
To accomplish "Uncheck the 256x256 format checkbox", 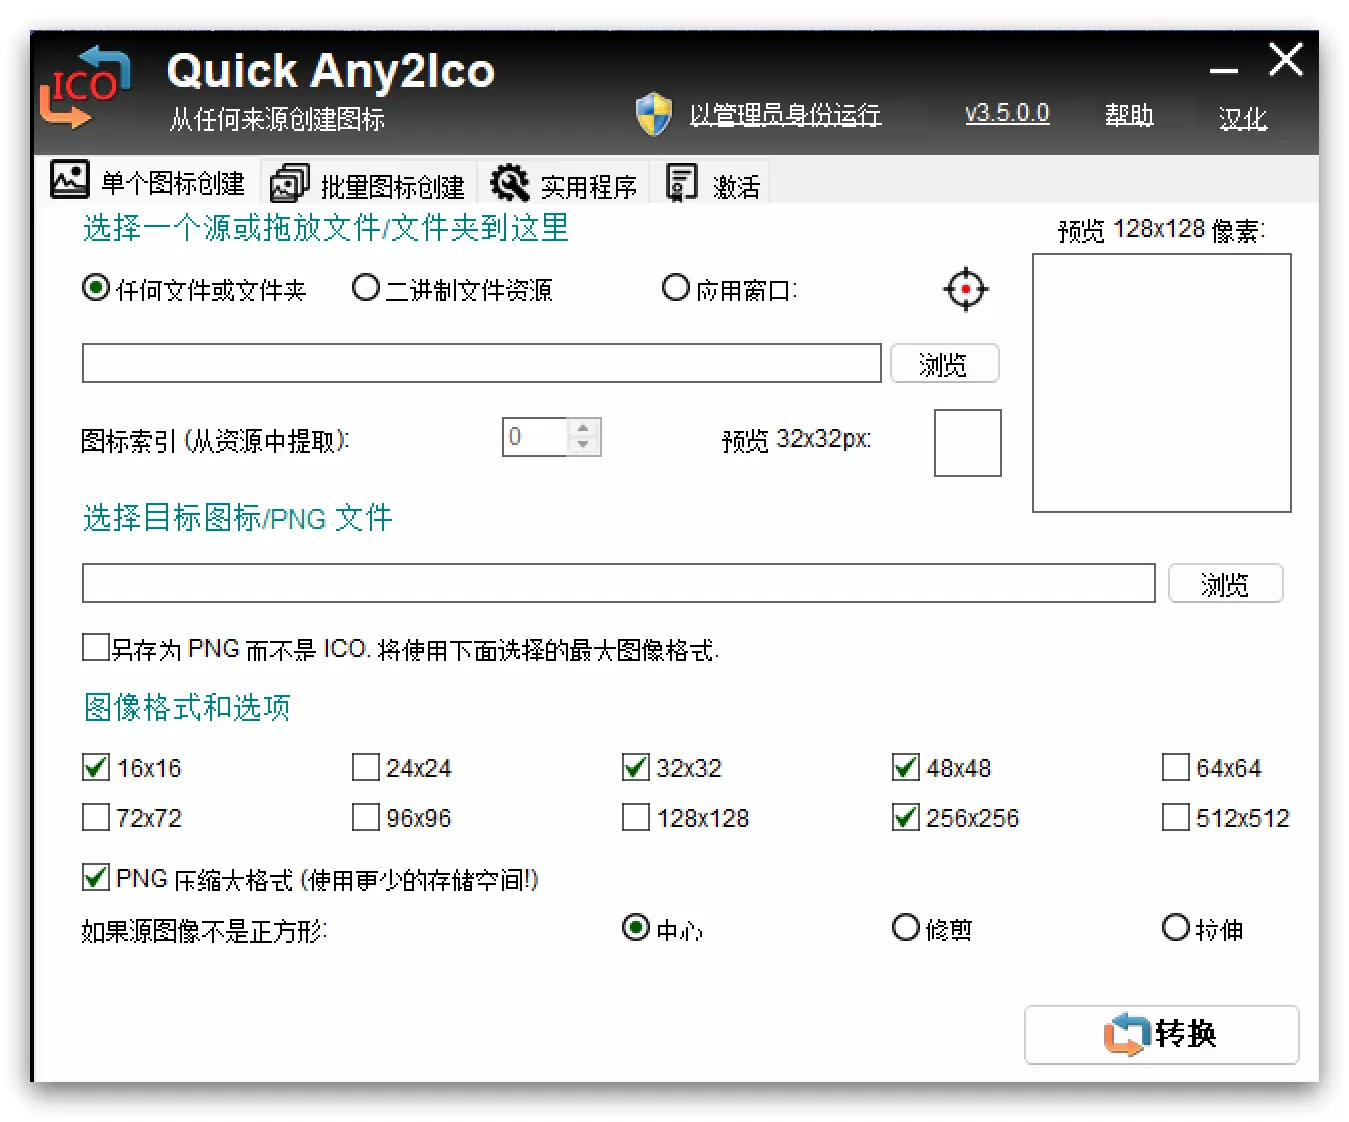I will [906, 817].
